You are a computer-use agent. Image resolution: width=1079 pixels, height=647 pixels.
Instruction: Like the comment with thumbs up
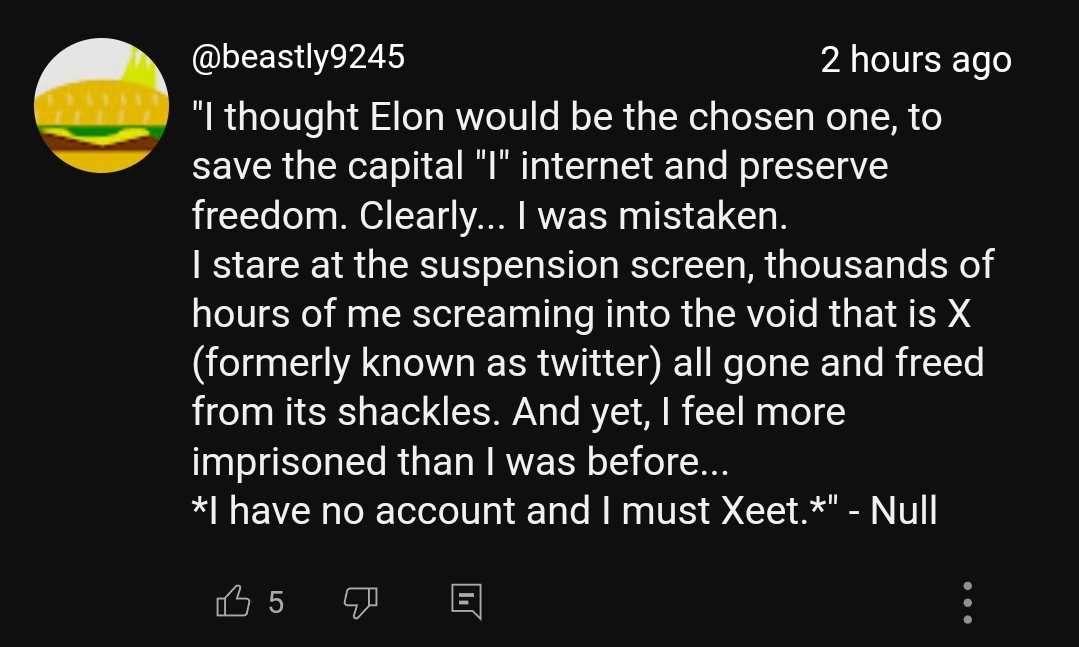[233, 601]
